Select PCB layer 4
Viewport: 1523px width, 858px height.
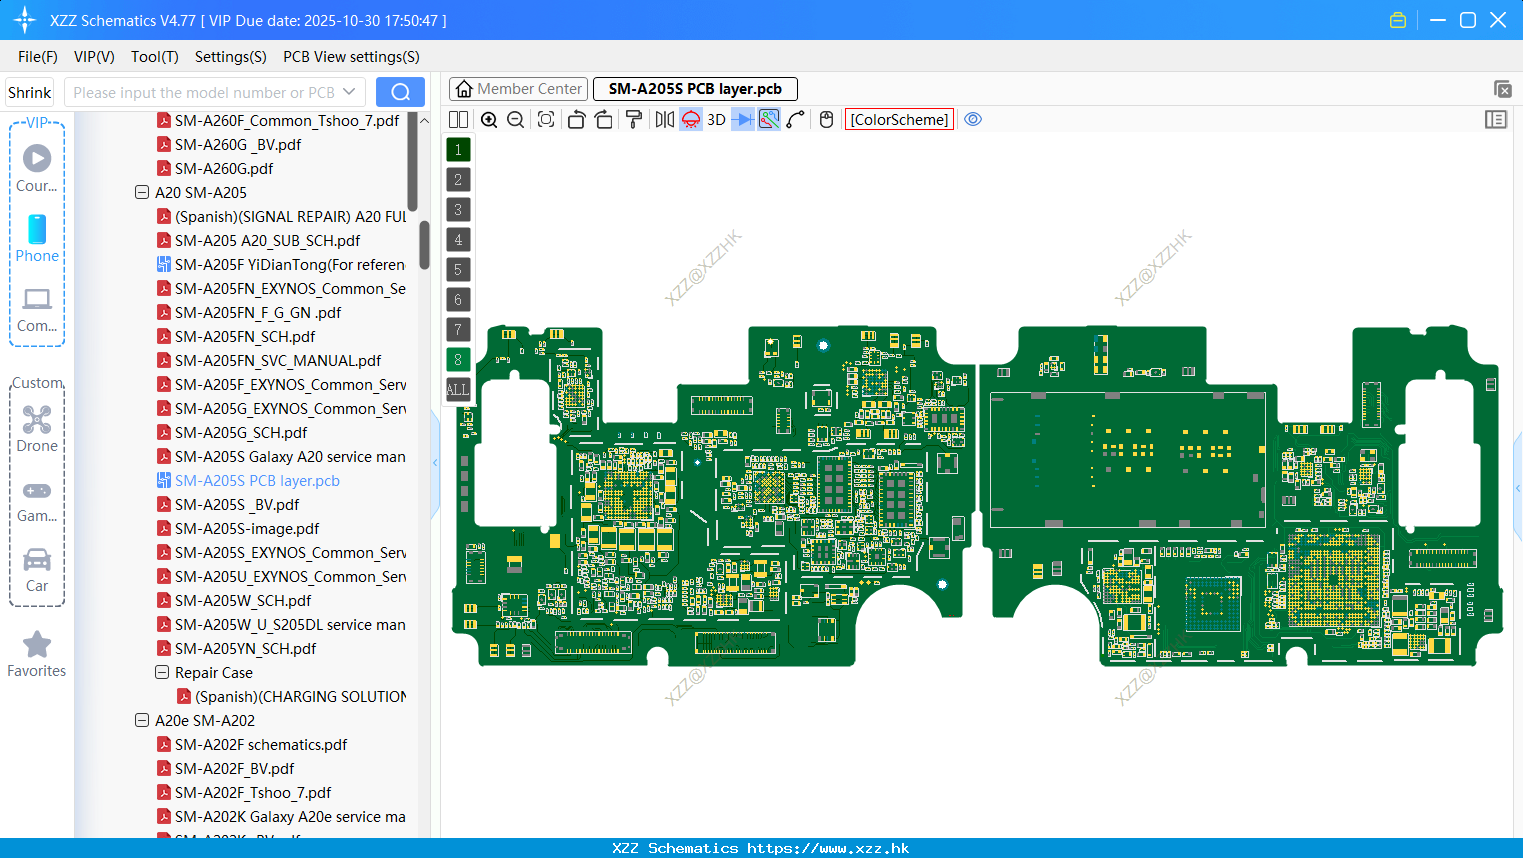click(x=458, y=240)
